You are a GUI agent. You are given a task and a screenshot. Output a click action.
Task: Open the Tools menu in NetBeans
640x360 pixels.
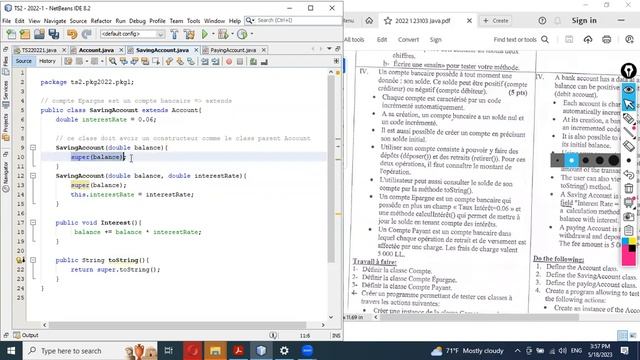pos(193,21)
